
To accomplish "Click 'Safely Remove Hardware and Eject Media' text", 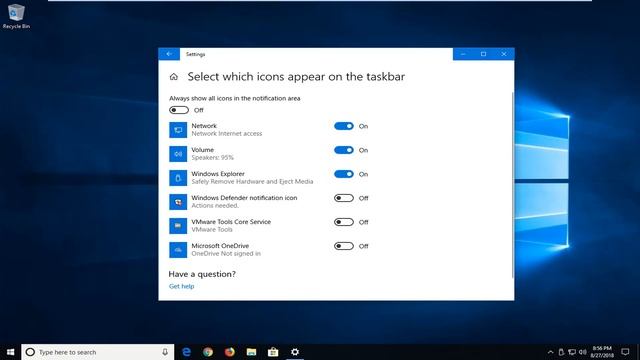I will point(252,182).
